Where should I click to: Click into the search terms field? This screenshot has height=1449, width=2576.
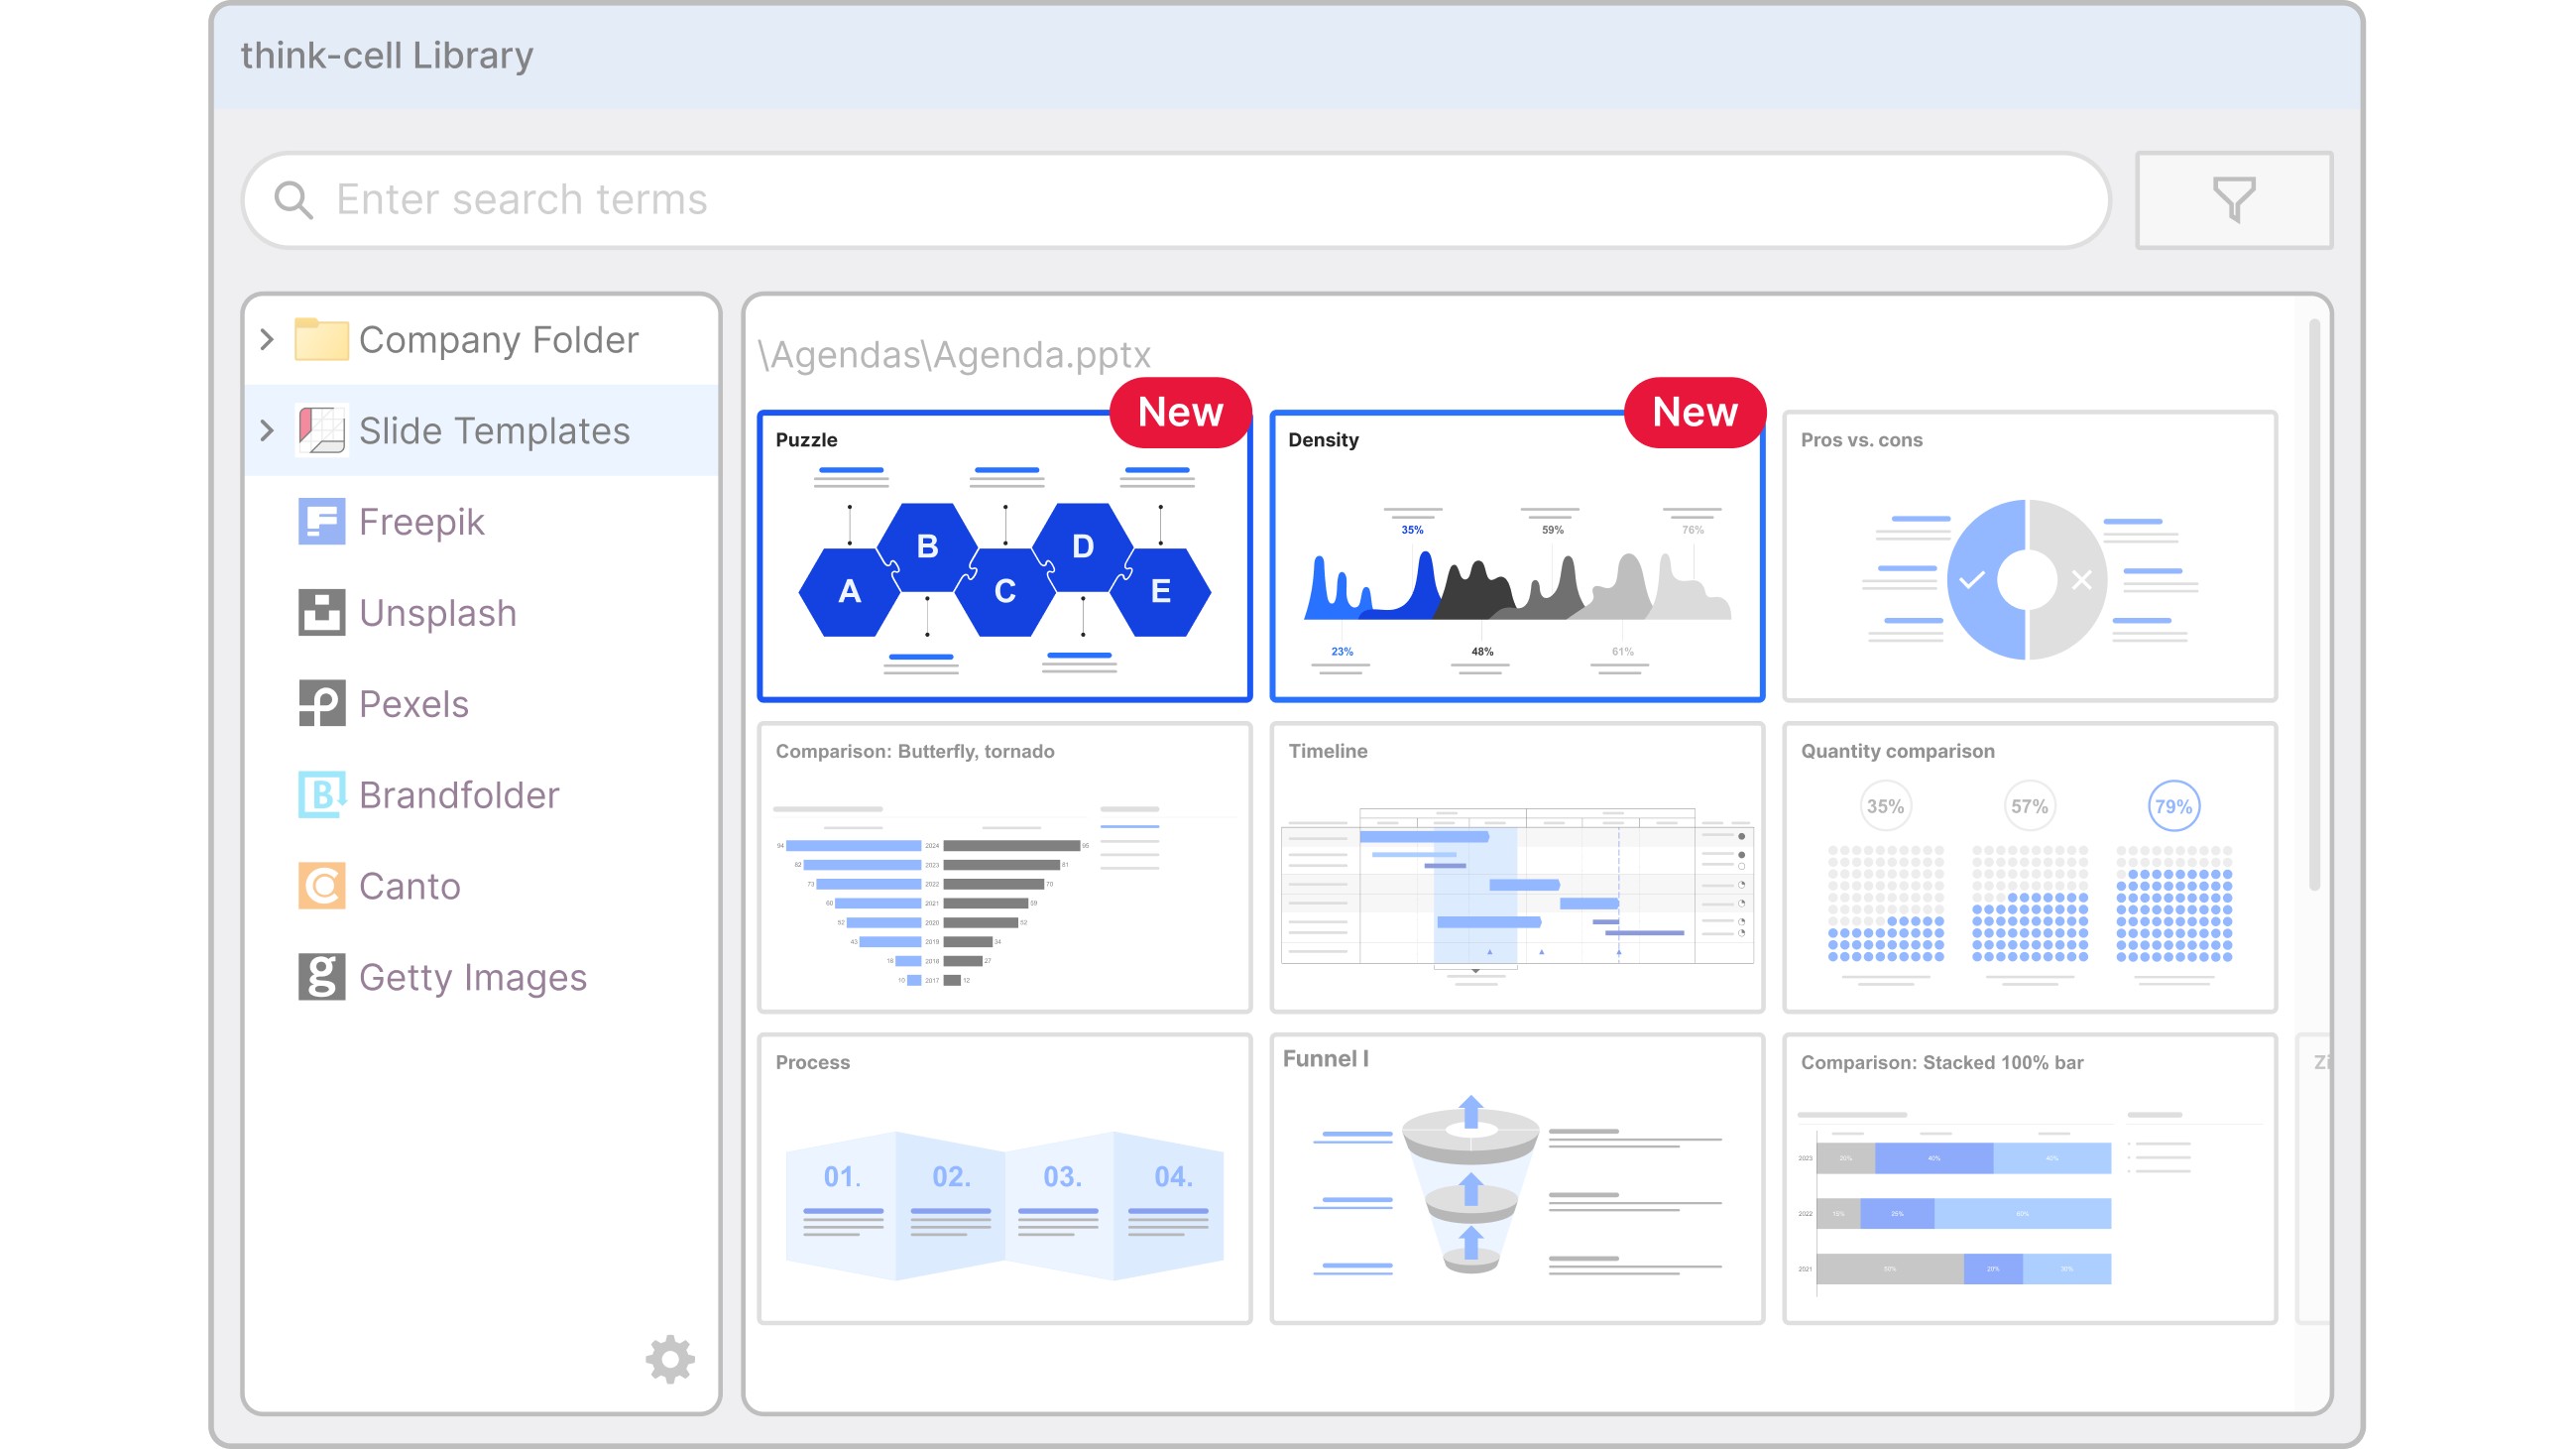pyautogui.click(x=1200, y=200)
